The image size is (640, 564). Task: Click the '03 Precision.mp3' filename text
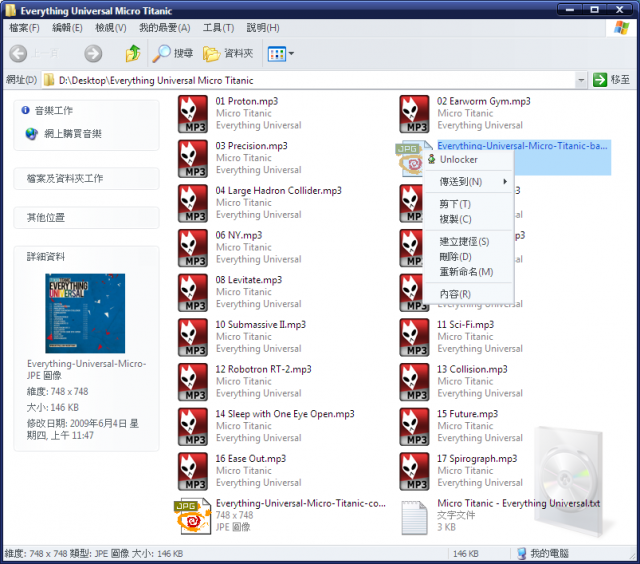(251, 146)
